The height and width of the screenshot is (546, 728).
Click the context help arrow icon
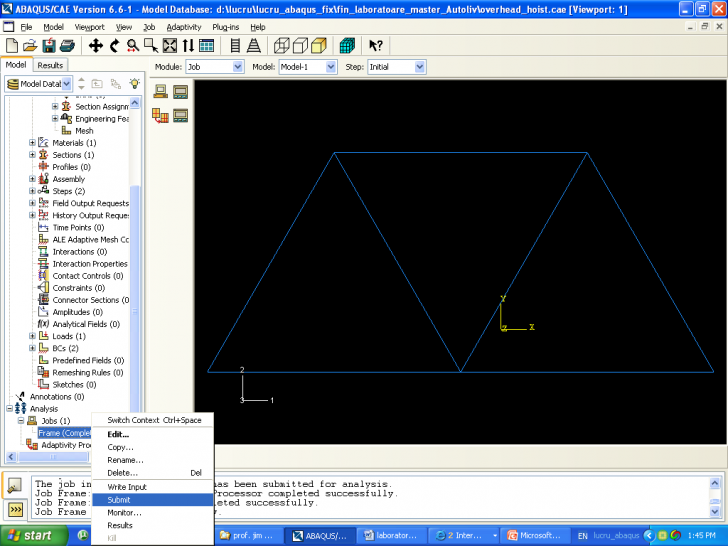coord(376,46)
